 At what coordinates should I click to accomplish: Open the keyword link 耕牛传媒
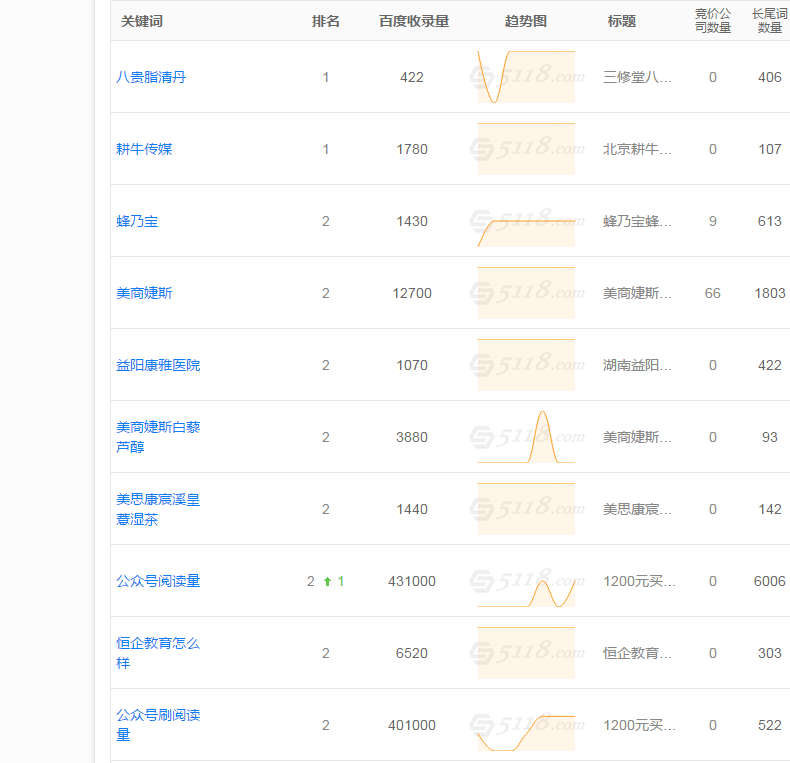[144, 149]
